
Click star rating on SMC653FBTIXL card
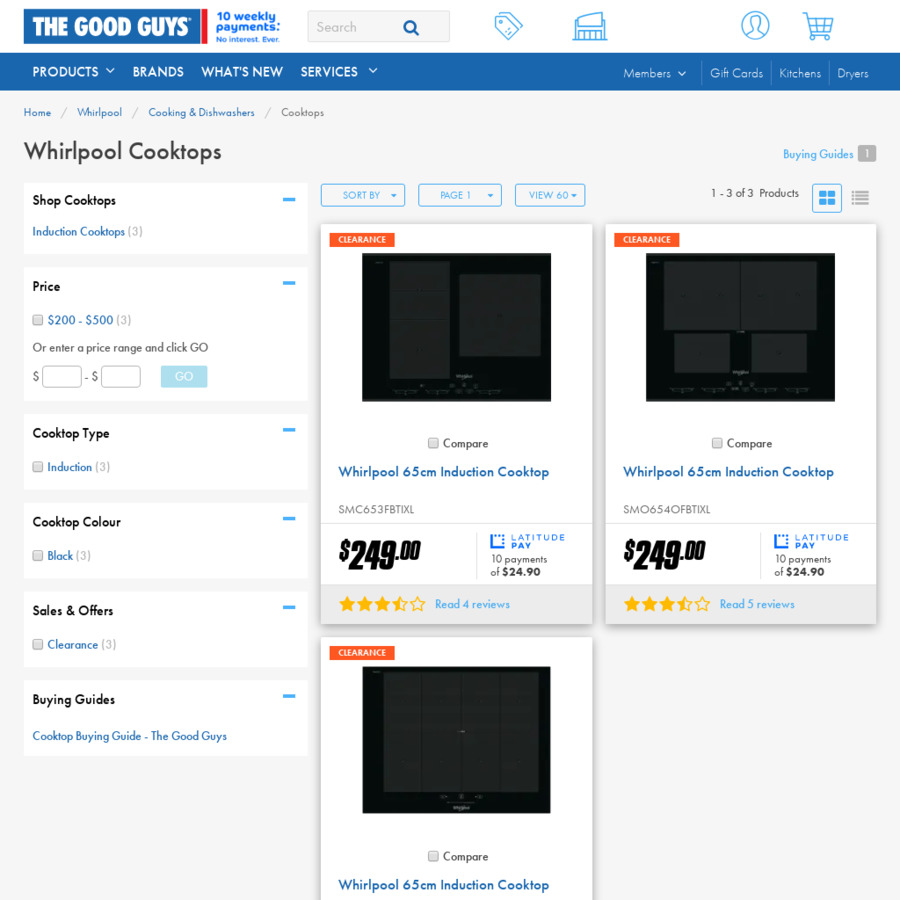coord(382,604)
